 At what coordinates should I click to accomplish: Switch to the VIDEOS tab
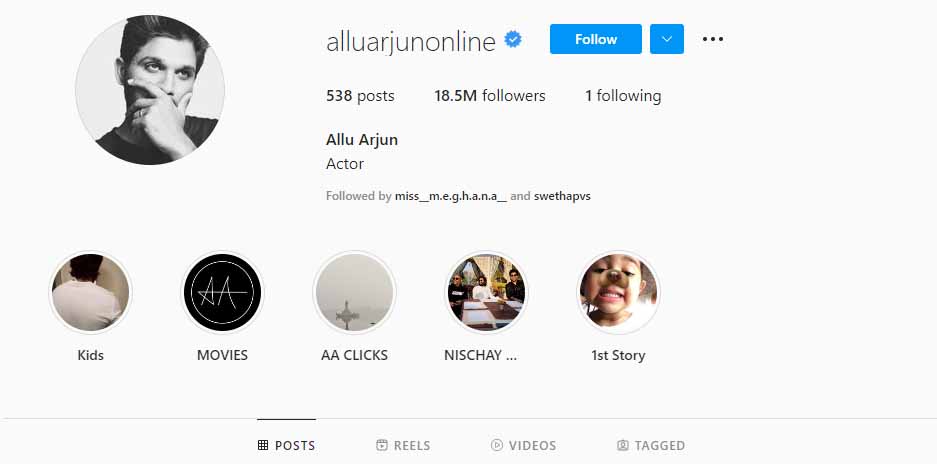[523, 445]
